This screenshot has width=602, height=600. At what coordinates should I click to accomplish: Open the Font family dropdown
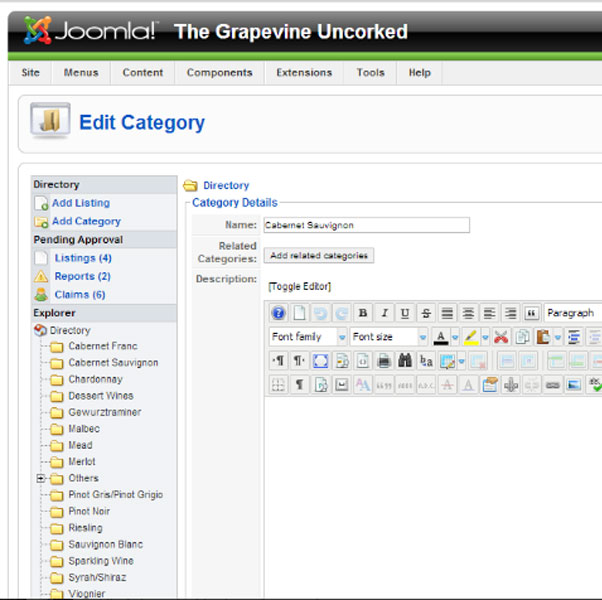point(308,337)
